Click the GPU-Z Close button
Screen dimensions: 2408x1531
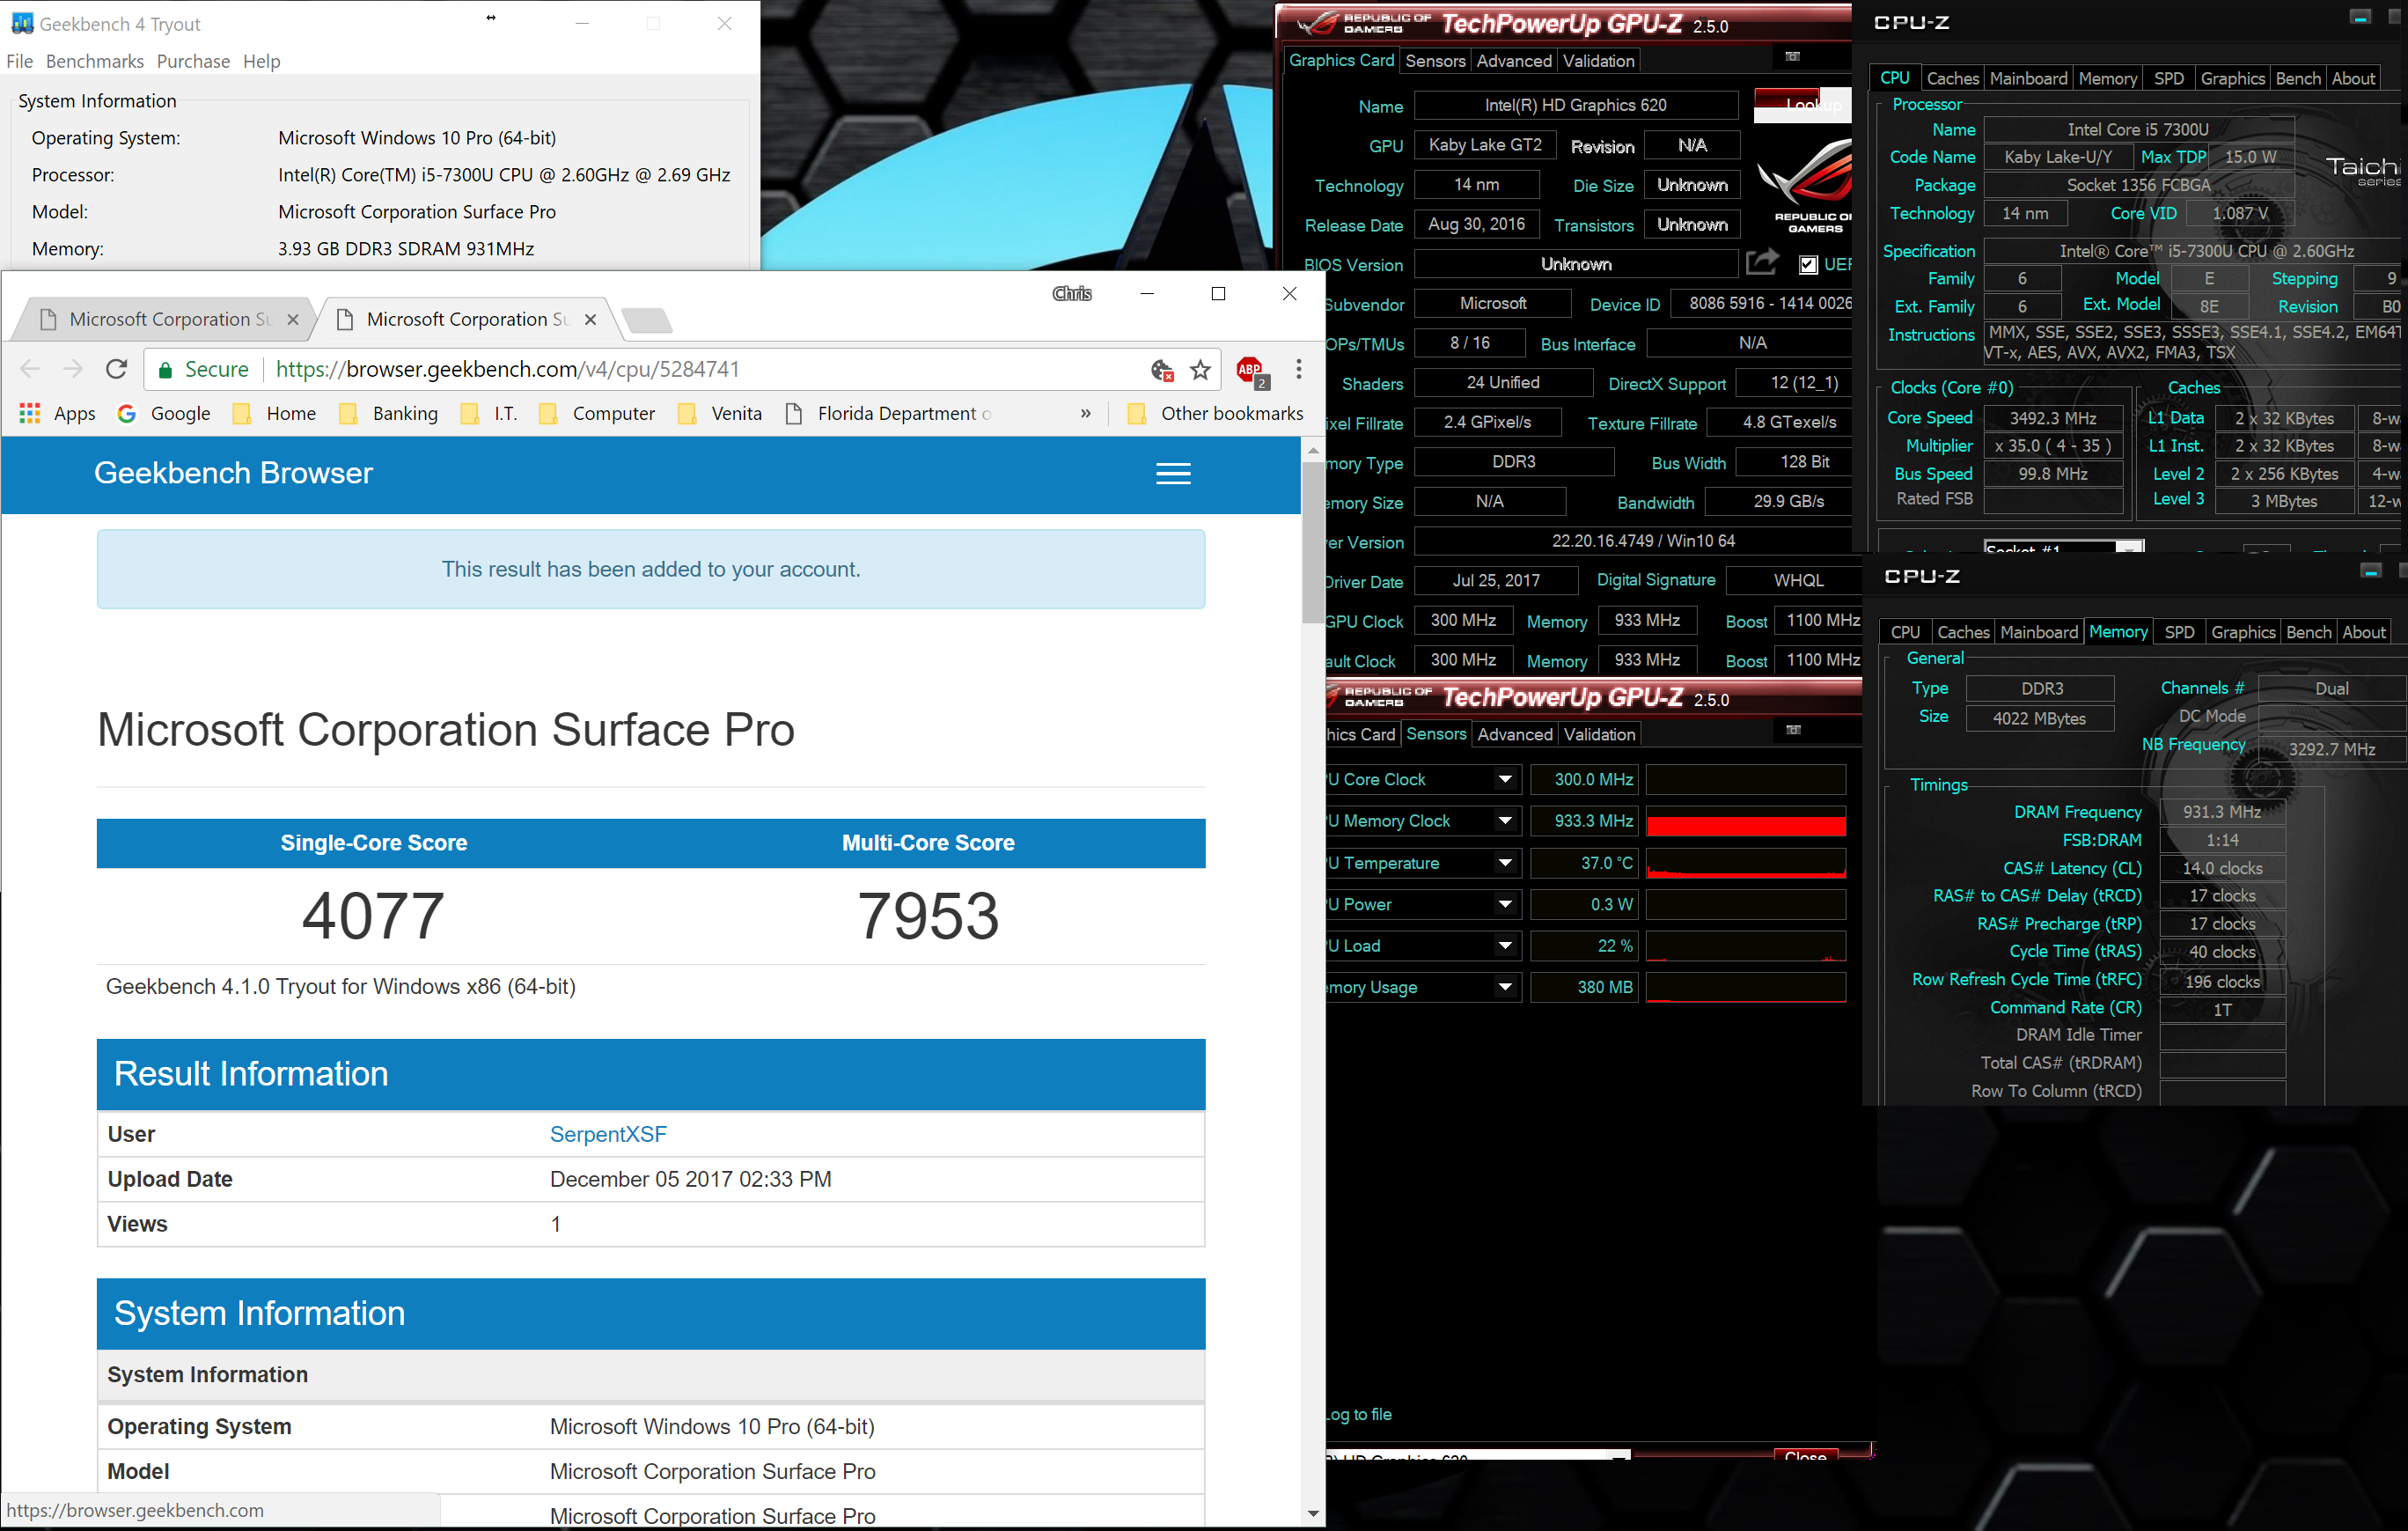(1805, 1455)
